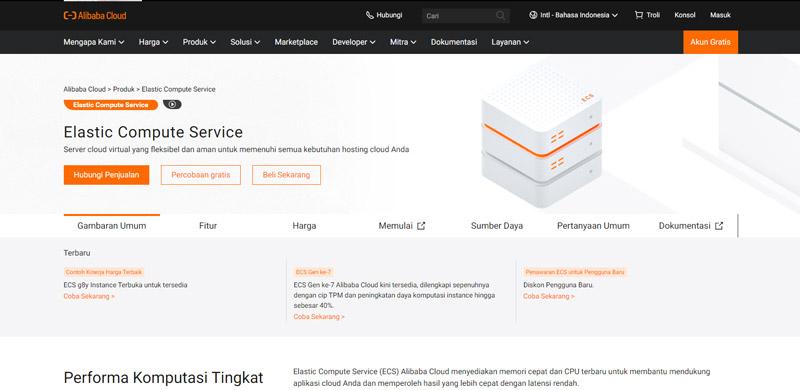Click the phone icon beside Hubungi

[369, 15]
